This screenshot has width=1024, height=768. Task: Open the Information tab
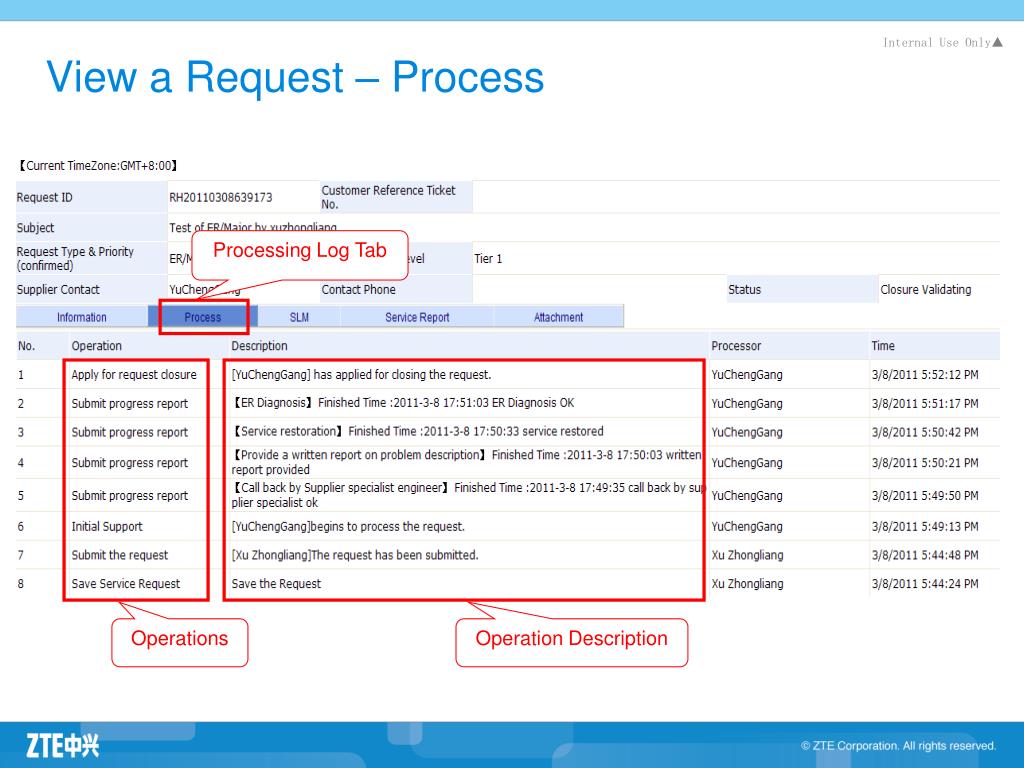(x=82, y=317)
